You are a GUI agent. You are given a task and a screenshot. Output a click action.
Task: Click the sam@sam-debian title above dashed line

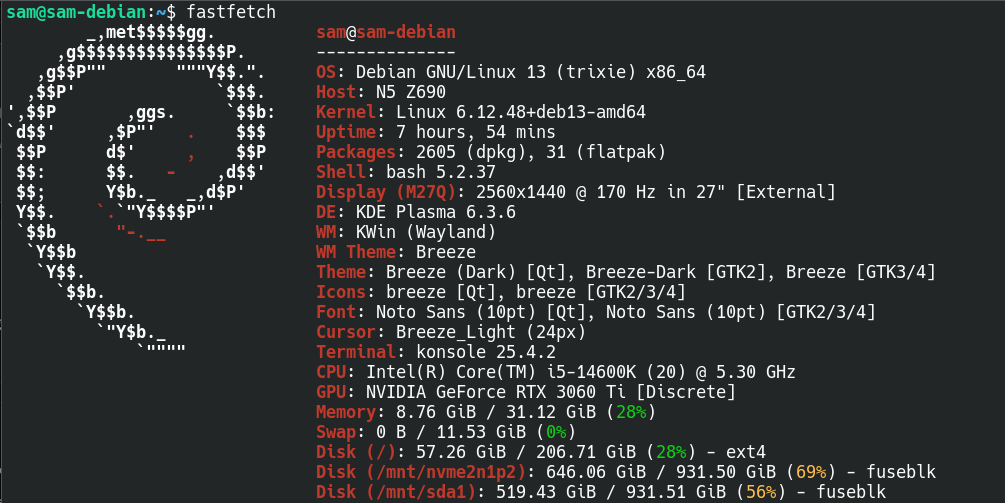click(385, 32)
